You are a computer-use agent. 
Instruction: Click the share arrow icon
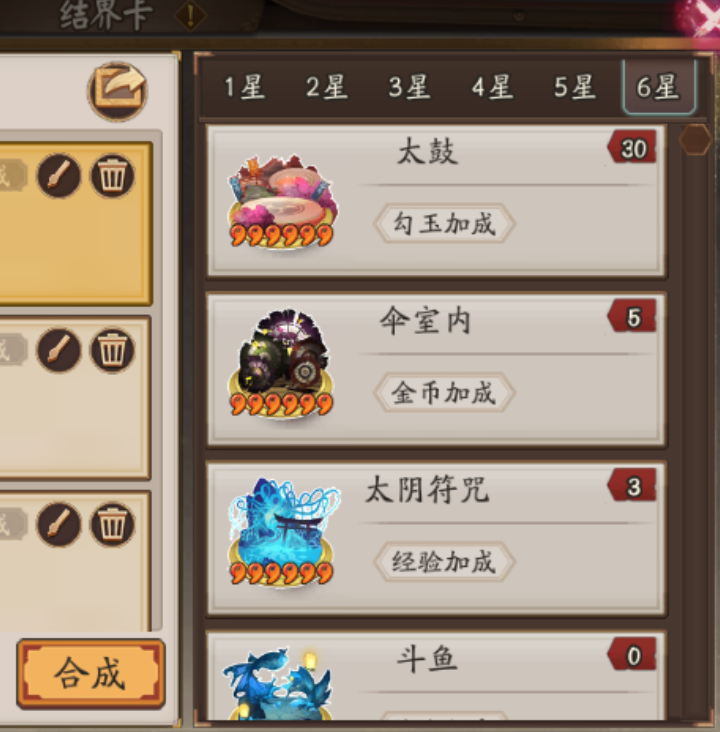117,91
